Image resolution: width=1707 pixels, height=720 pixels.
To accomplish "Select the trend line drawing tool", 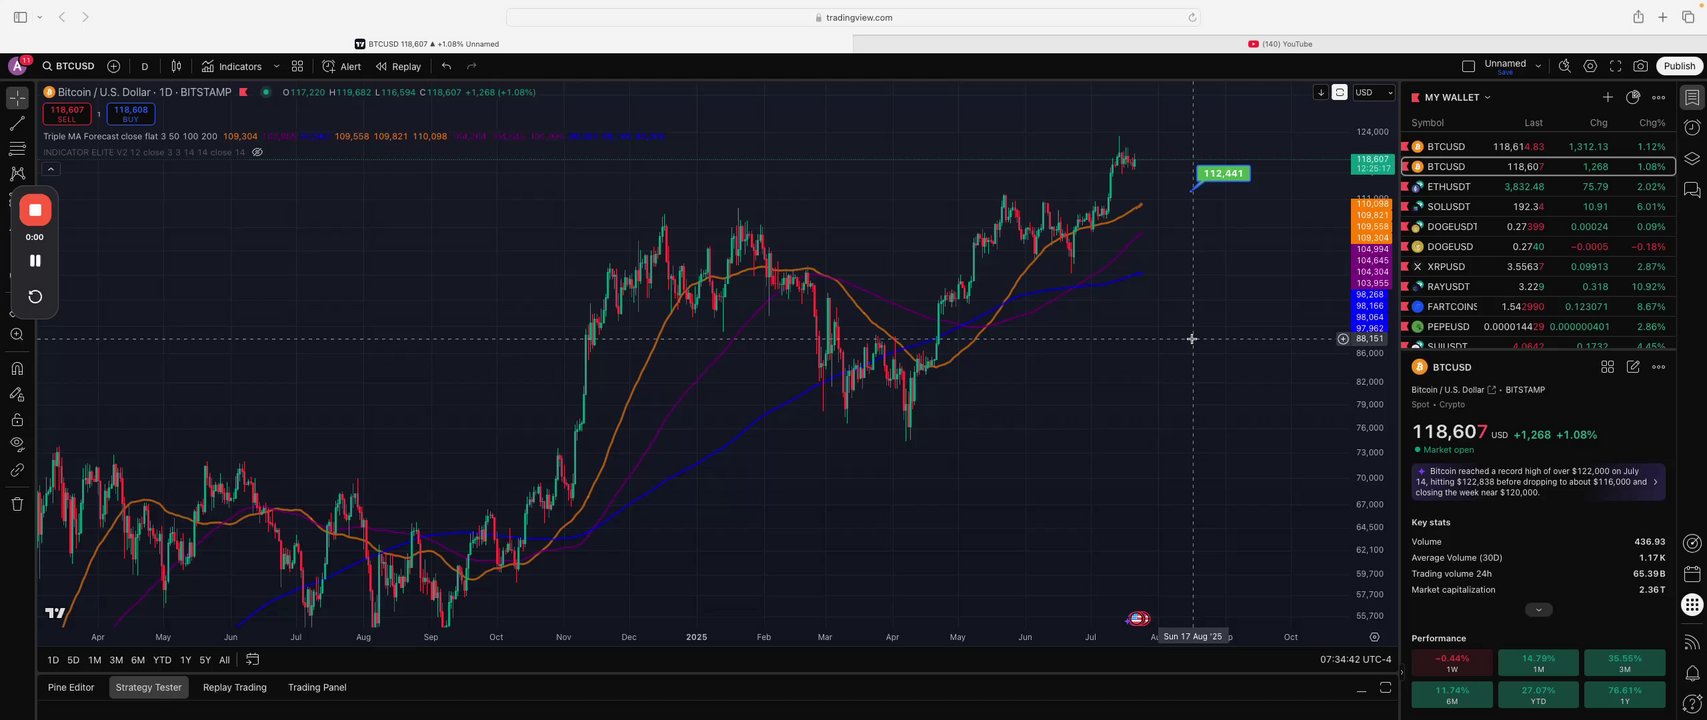I will click(x=17, y=124).
